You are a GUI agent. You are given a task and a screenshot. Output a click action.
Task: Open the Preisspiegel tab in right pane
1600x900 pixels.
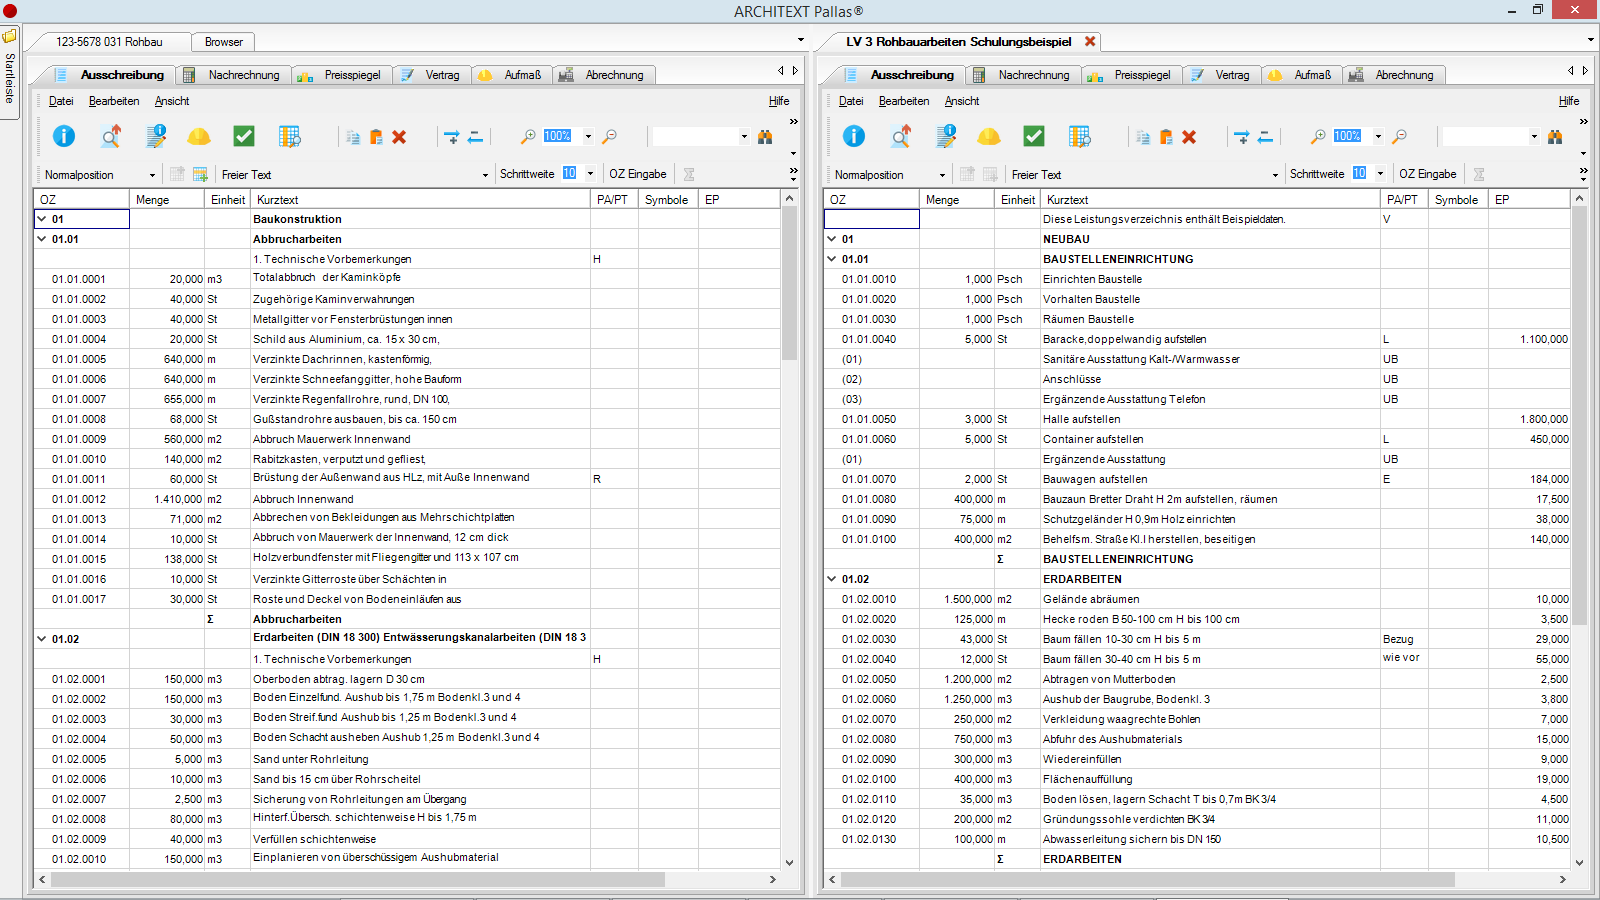[1132, 75]
